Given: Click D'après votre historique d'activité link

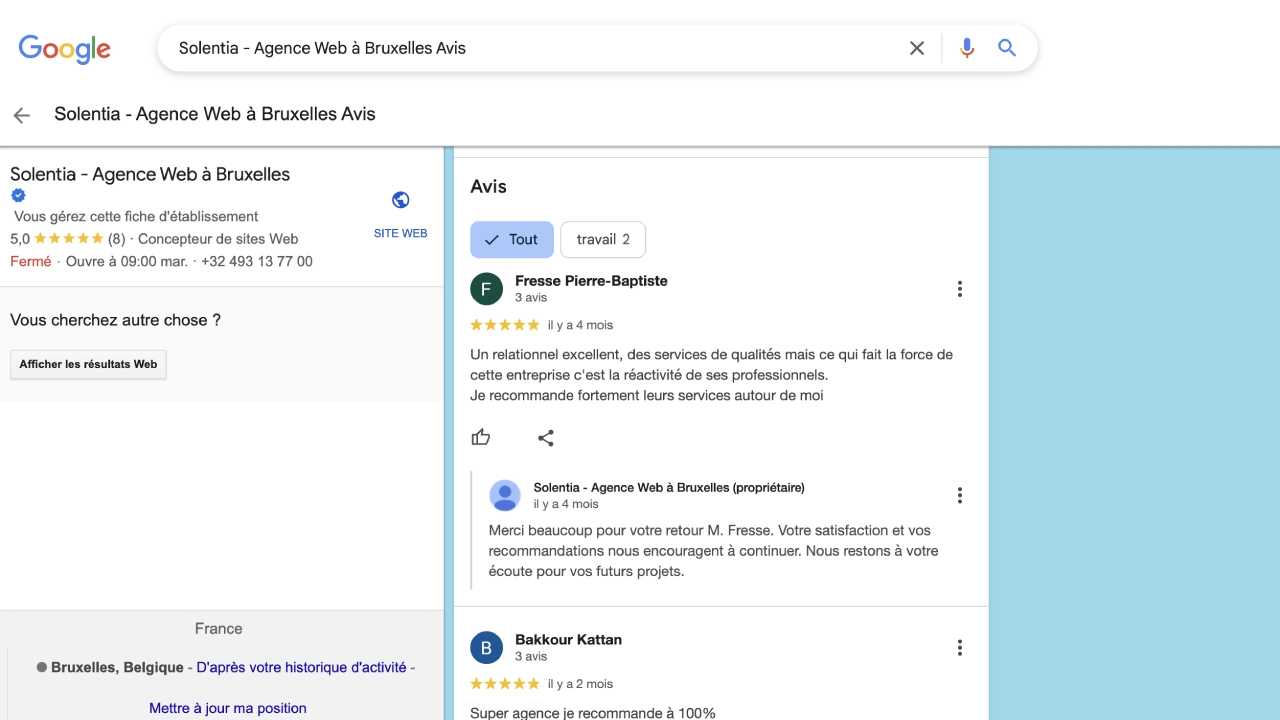Looking at the screenshot, I should [x=301, y=667].
